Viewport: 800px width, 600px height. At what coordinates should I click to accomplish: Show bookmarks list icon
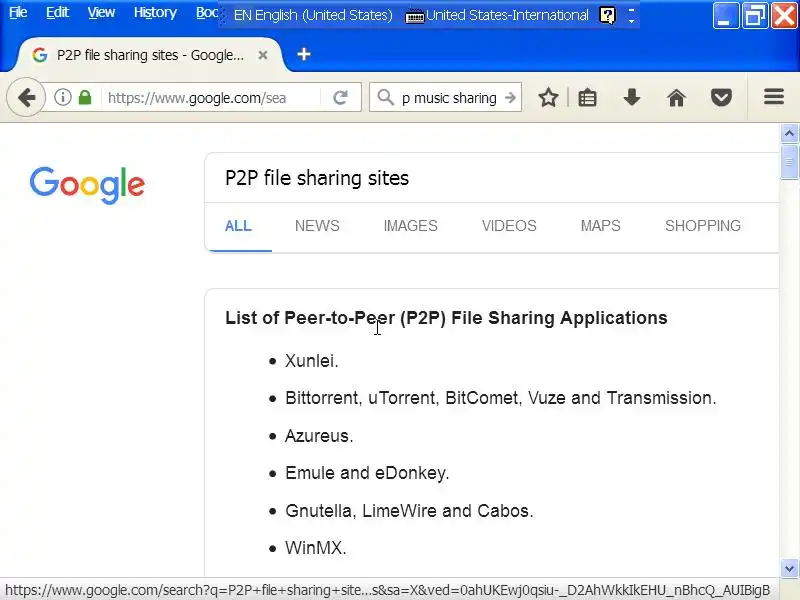587,97
